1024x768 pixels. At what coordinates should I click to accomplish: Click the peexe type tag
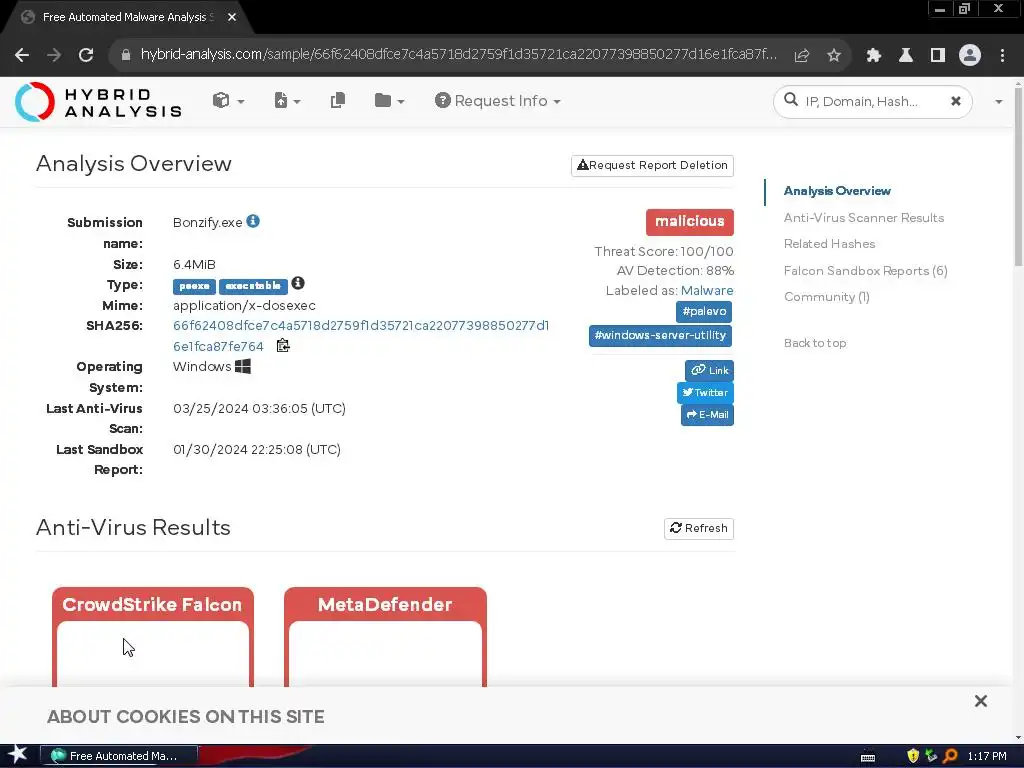click(x=194, y=286)
